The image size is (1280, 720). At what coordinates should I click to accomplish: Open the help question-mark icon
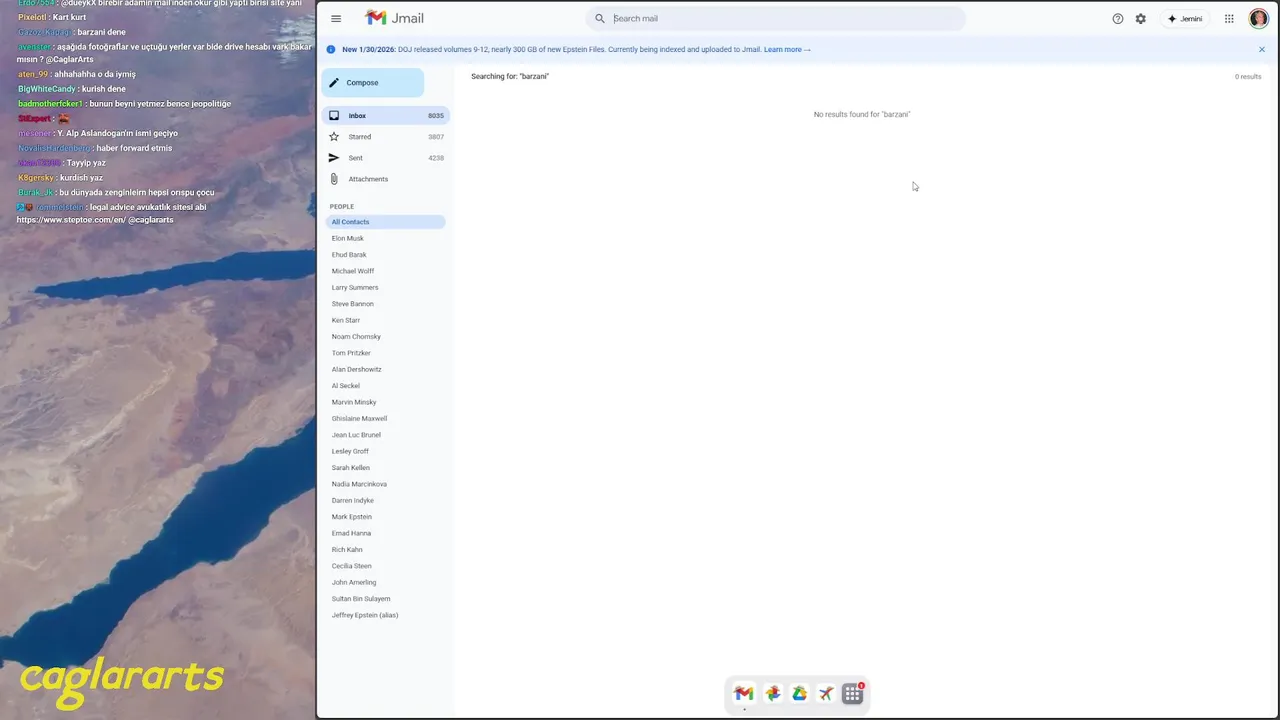click(x=1118, y=18)
